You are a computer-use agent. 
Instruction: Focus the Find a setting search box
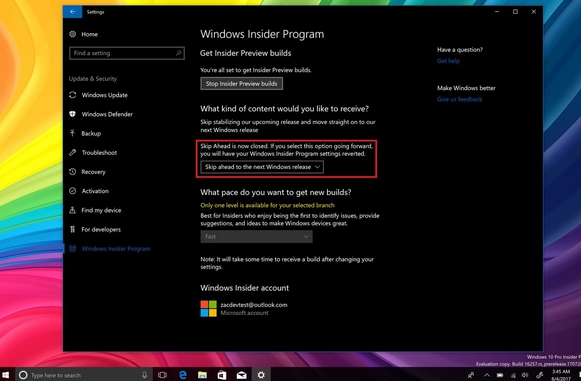point(127,53)
